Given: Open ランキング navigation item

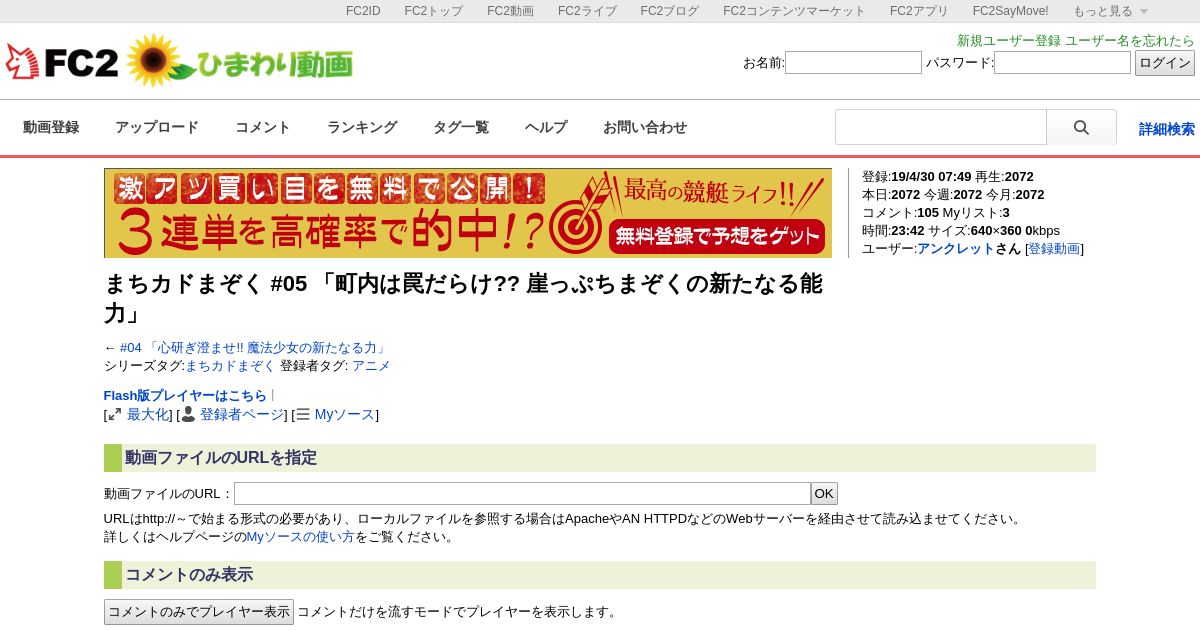Looking at the screenshot, I should click(362, 127).
